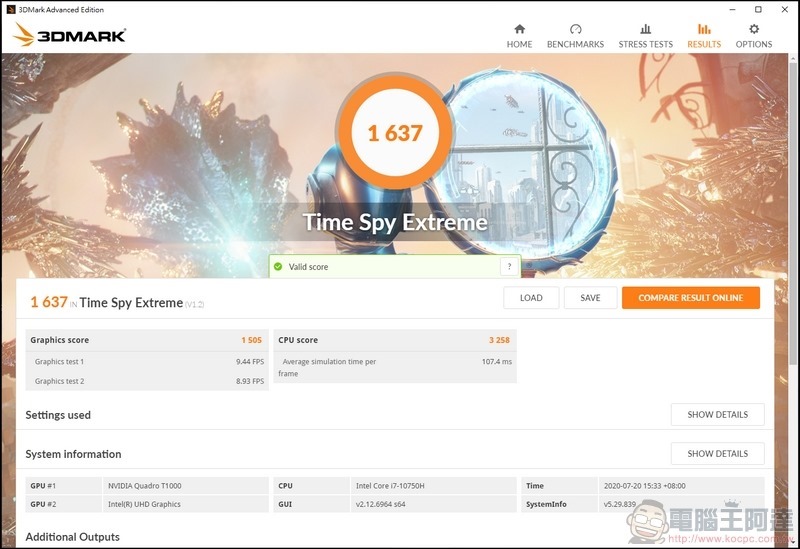800x549 pixels.
Task: Click Intel(R) UHD Graphics value
Action: [144, 504]
